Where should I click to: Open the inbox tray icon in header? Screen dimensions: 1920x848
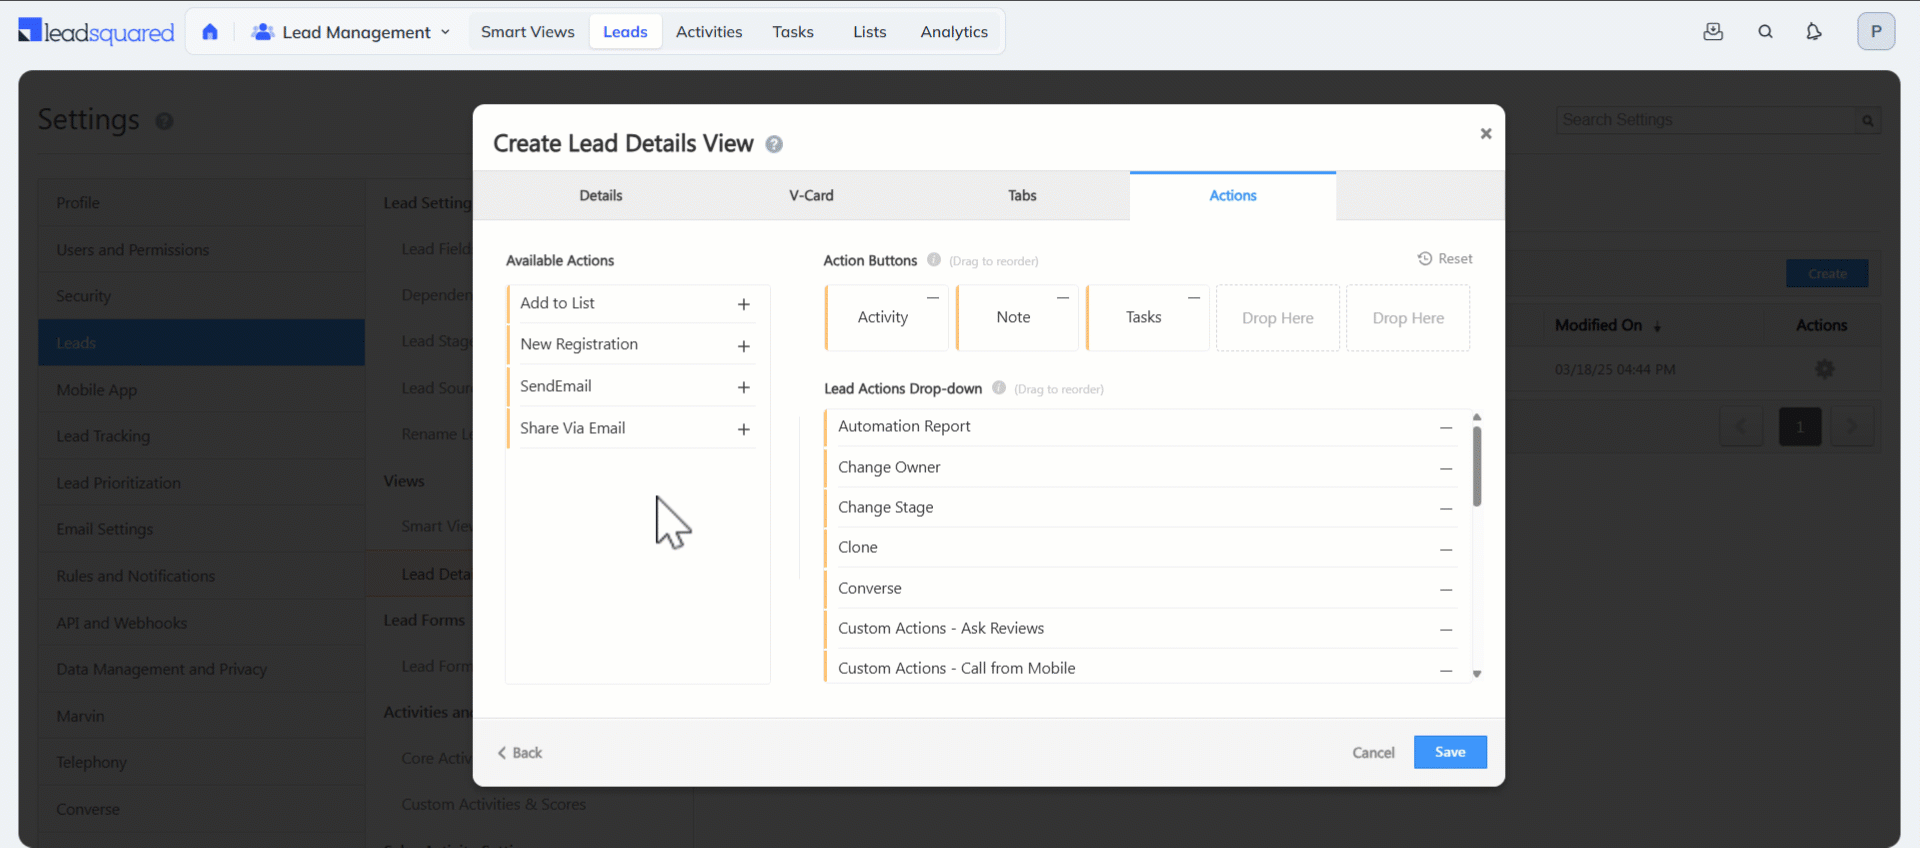(x=1713, y=32)
